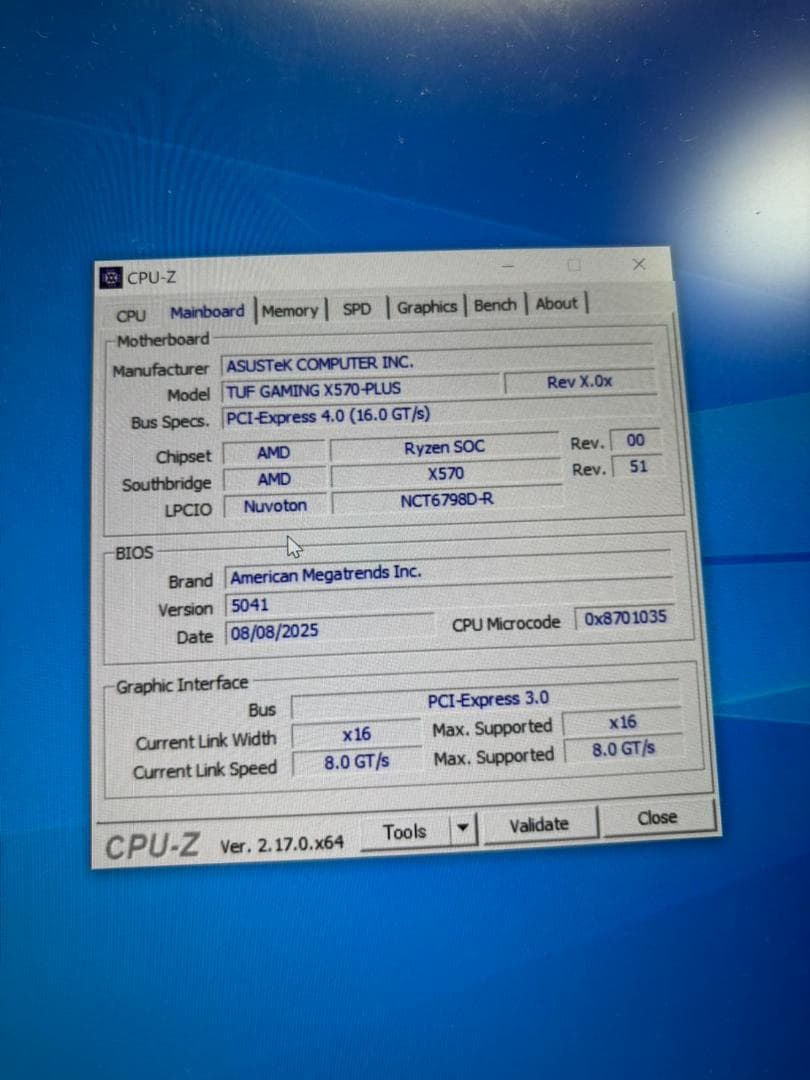This screenshot has height=1080, width=810.
Task: Open the Graphics tab
Action: click(x=426, y=308)
